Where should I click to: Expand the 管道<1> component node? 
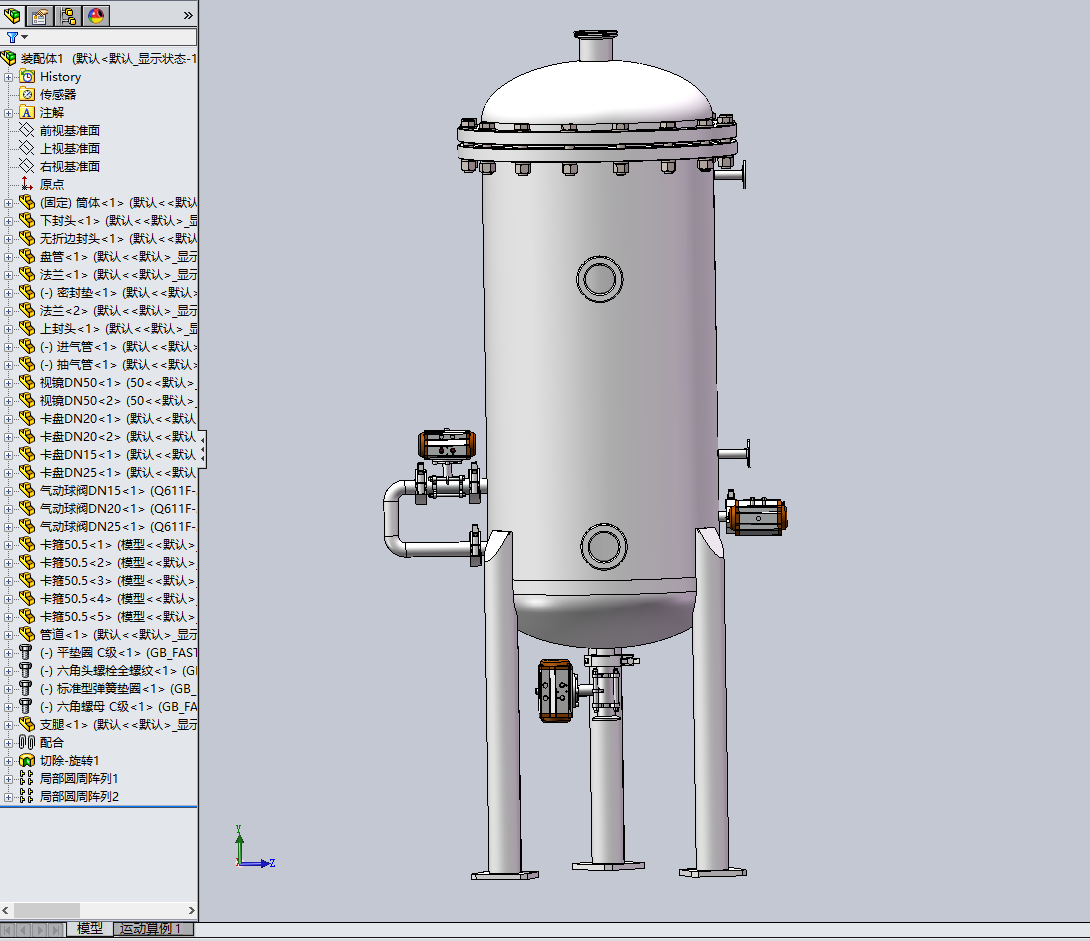8,635
